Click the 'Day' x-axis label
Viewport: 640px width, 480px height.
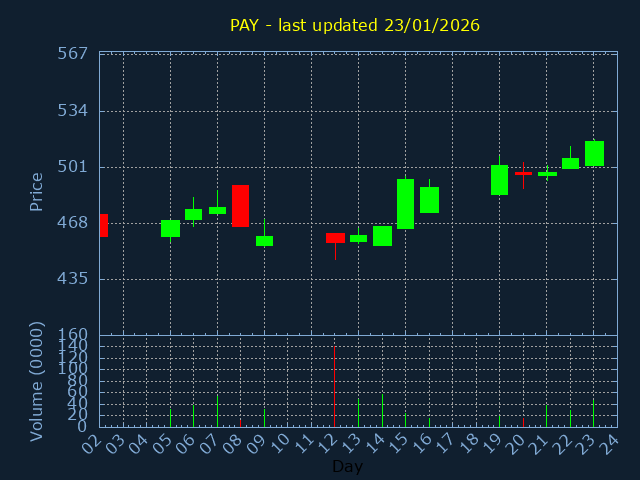tap(347, 466)
